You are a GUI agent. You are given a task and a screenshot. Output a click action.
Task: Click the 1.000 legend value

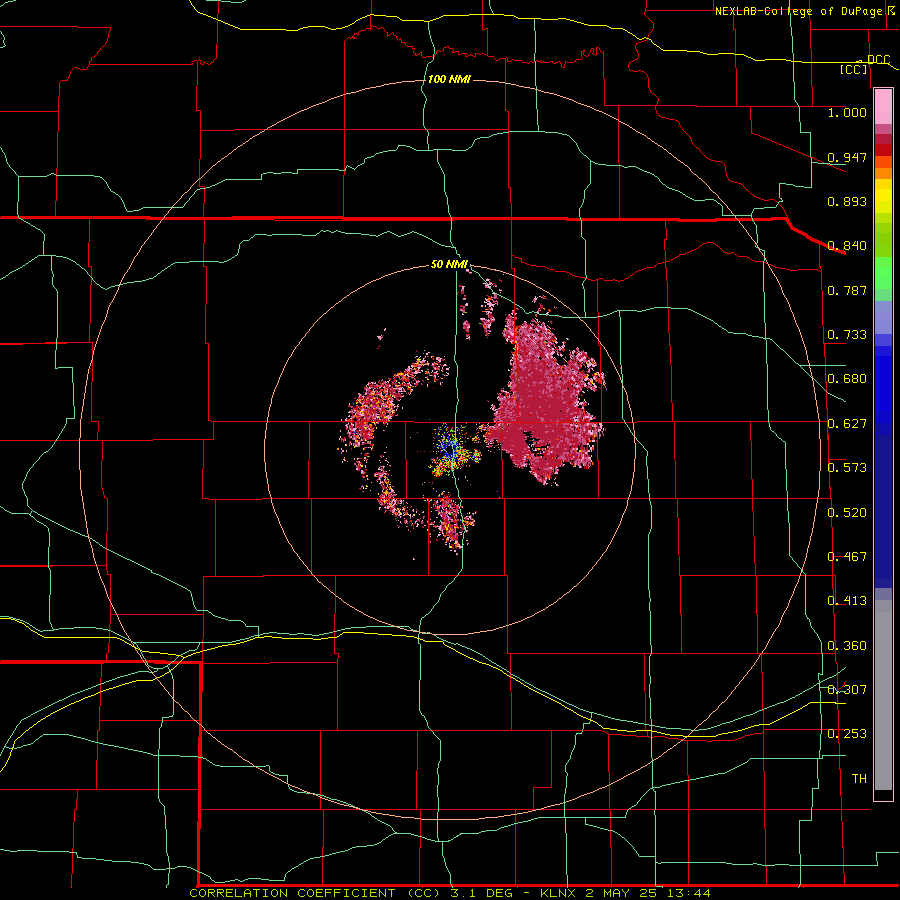point(847,112)
